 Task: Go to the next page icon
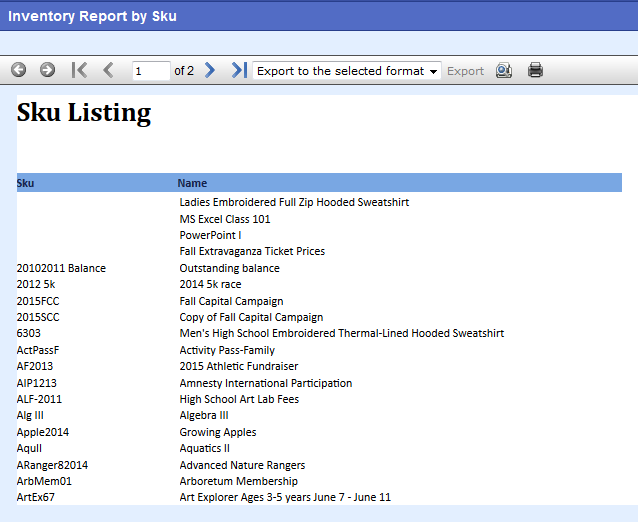pos(210,70)
